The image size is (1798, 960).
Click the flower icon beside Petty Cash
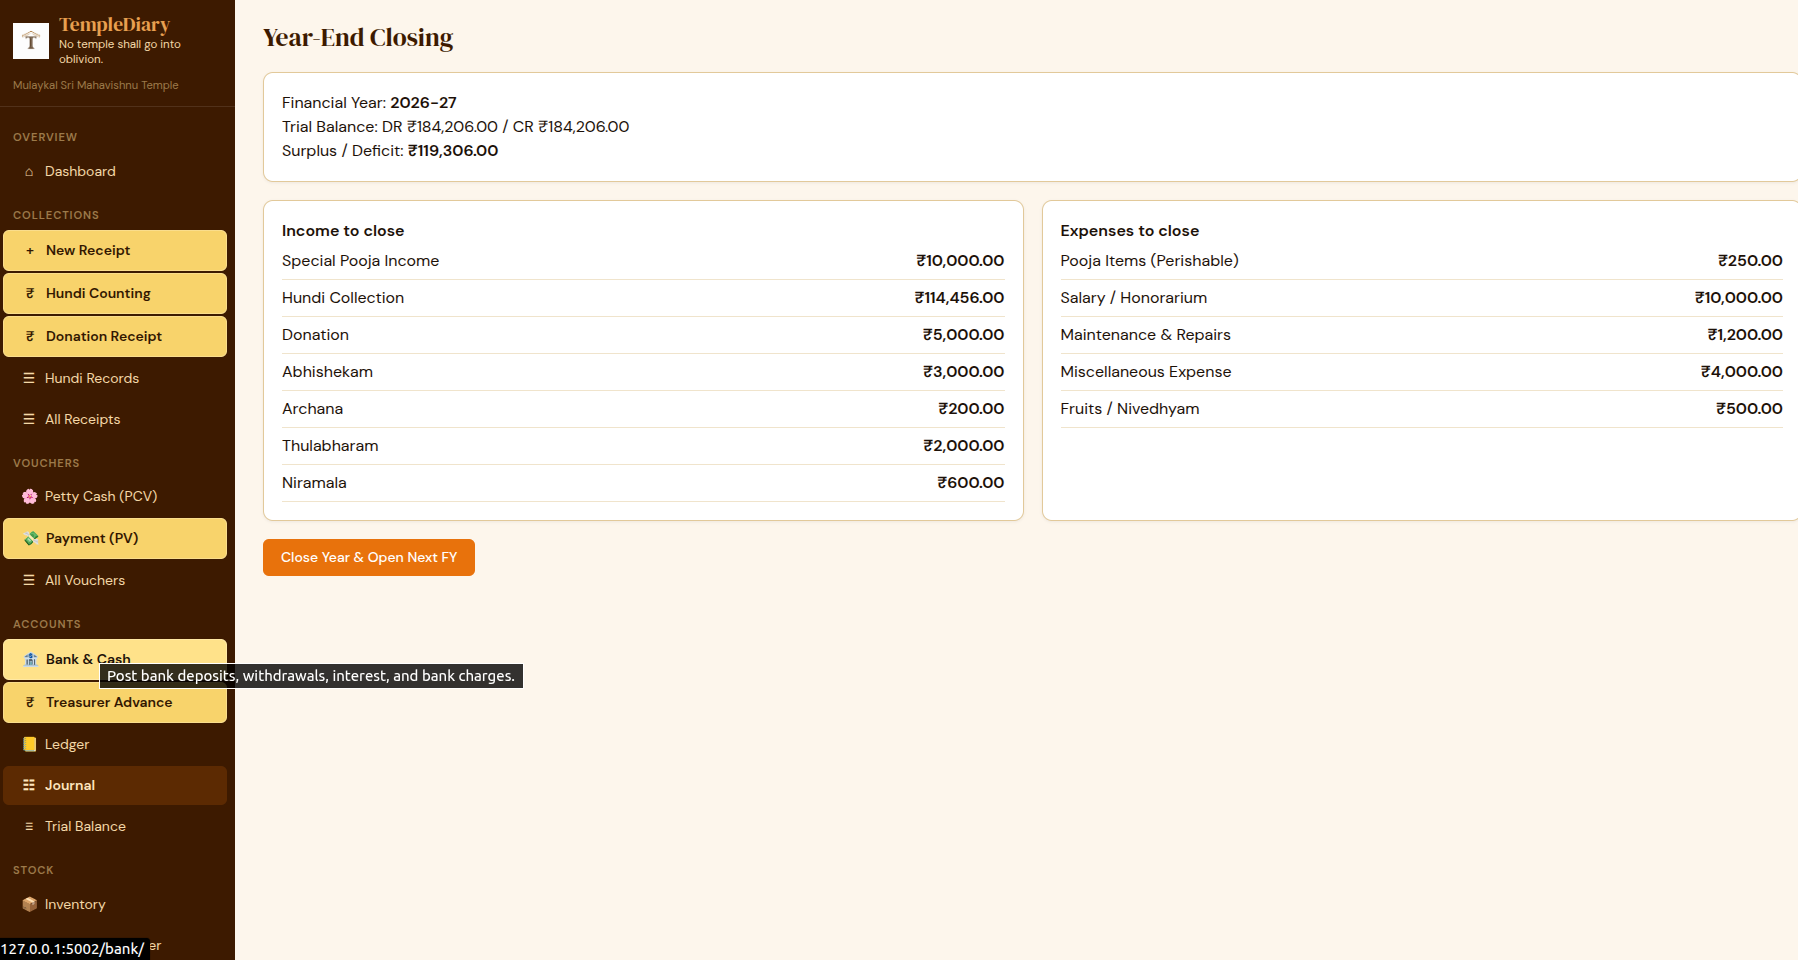30,496
